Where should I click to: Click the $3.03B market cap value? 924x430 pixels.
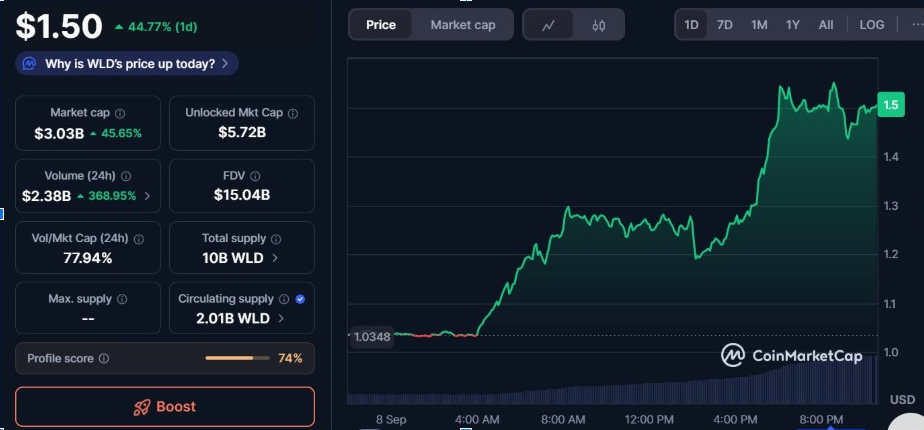(59, 134)
